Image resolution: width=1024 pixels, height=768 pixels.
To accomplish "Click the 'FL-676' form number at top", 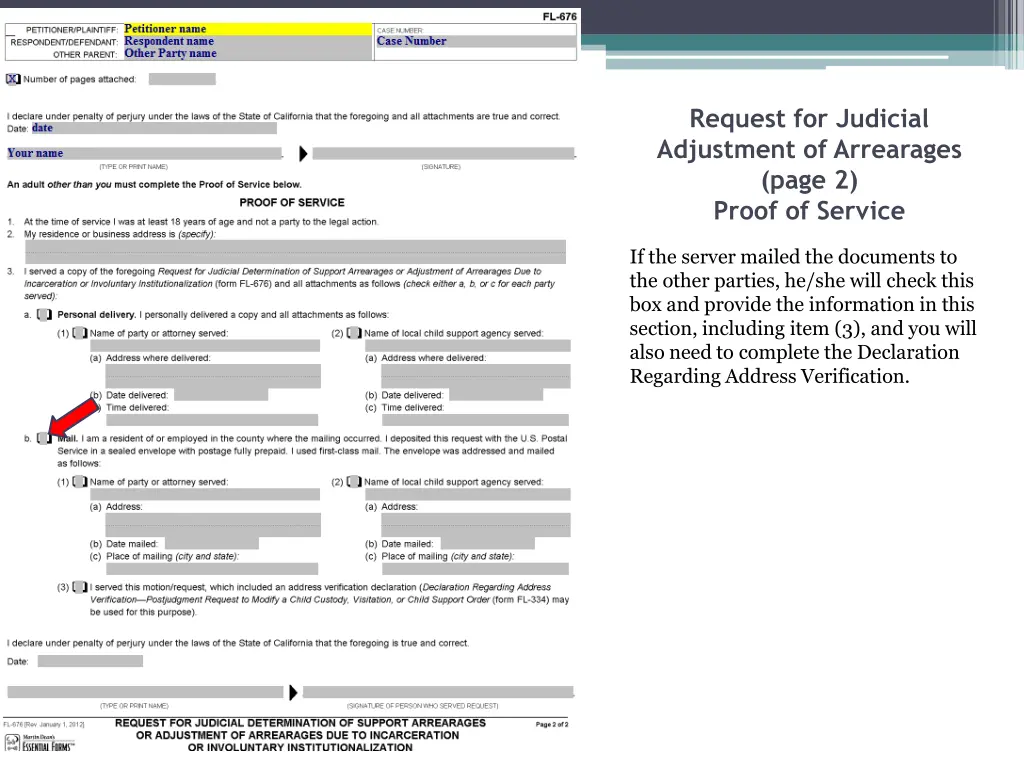I will click(x=560, y=16).
